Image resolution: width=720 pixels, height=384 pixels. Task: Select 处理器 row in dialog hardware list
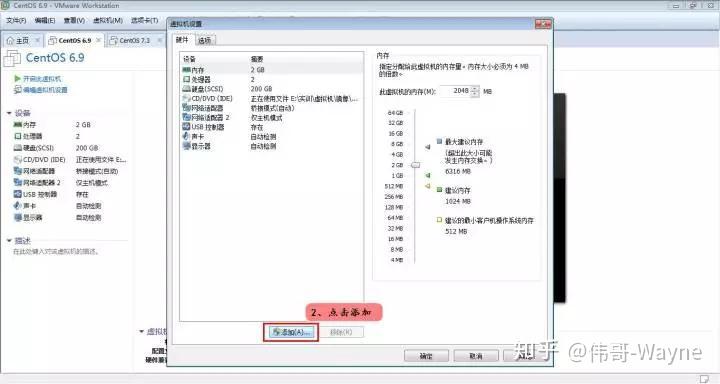[271, 79]
